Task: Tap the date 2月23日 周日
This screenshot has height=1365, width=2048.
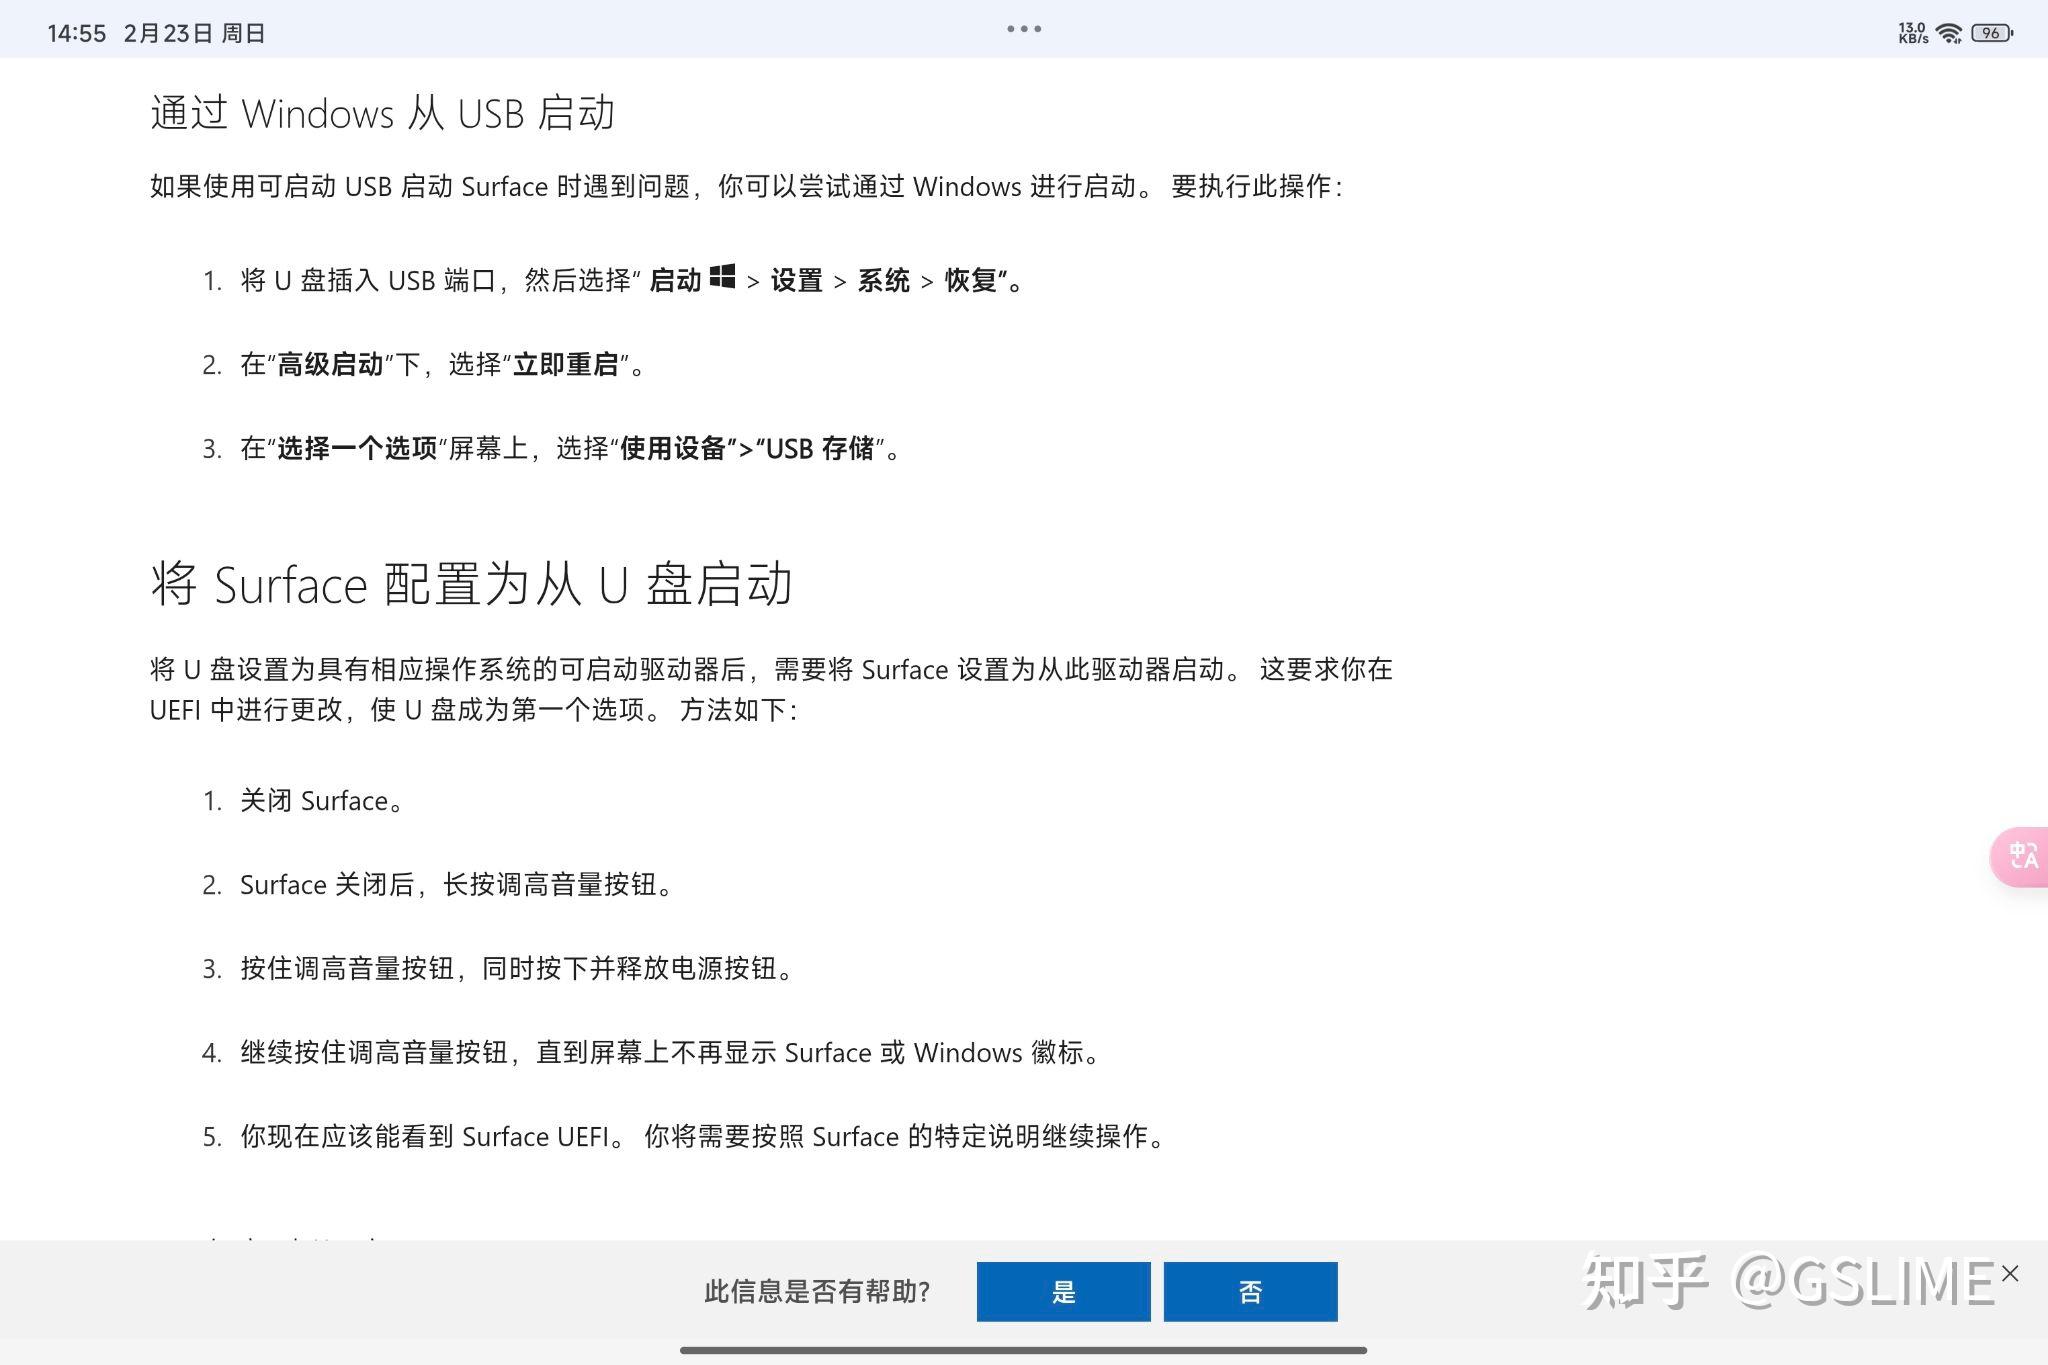Action: (194, 33)
